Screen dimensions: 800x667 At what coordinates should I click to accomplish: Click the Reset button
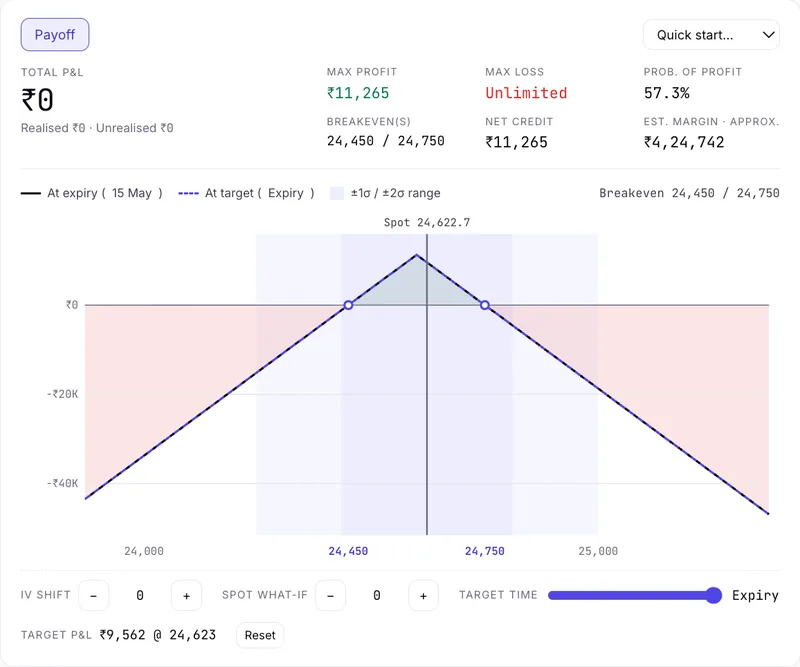coord(260,635)
